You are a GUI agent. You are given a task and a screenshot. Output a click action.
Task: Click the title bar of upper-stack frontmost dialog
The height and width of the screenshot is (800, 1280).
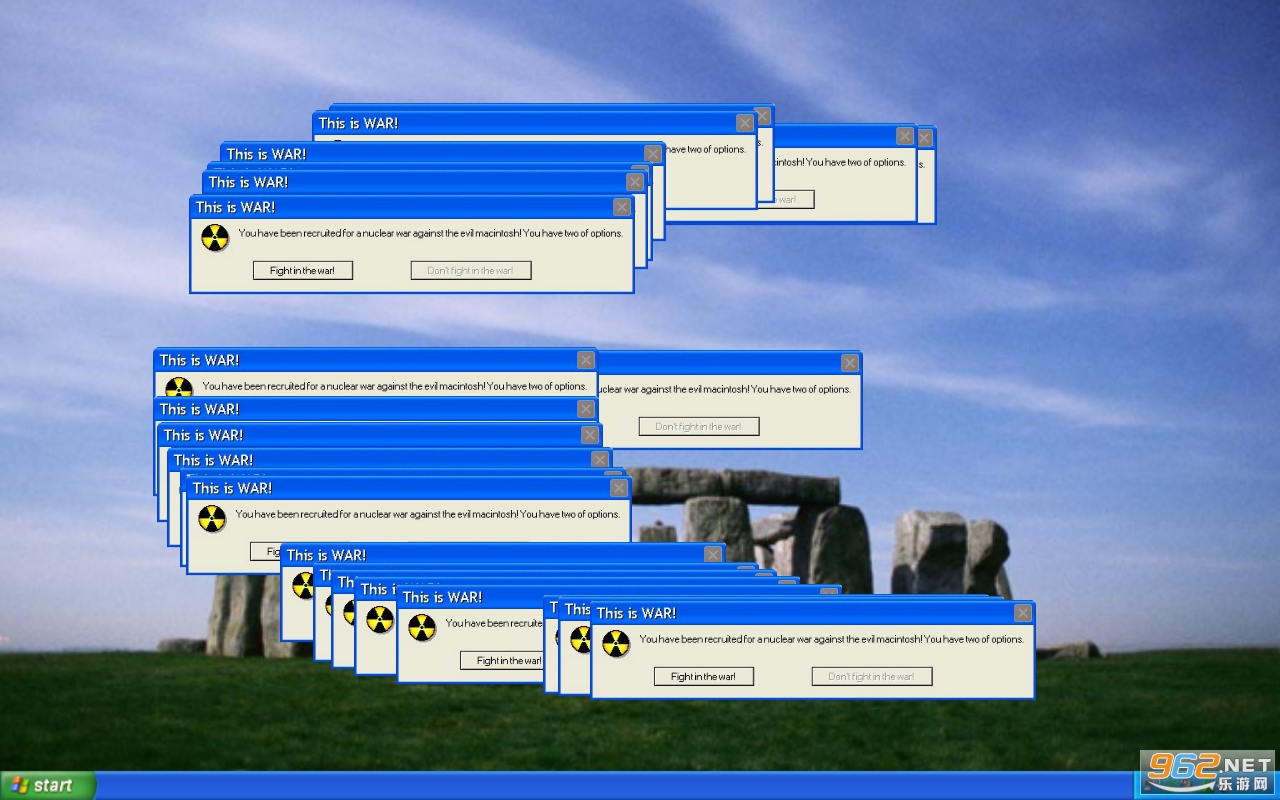(x=400, y=207)
